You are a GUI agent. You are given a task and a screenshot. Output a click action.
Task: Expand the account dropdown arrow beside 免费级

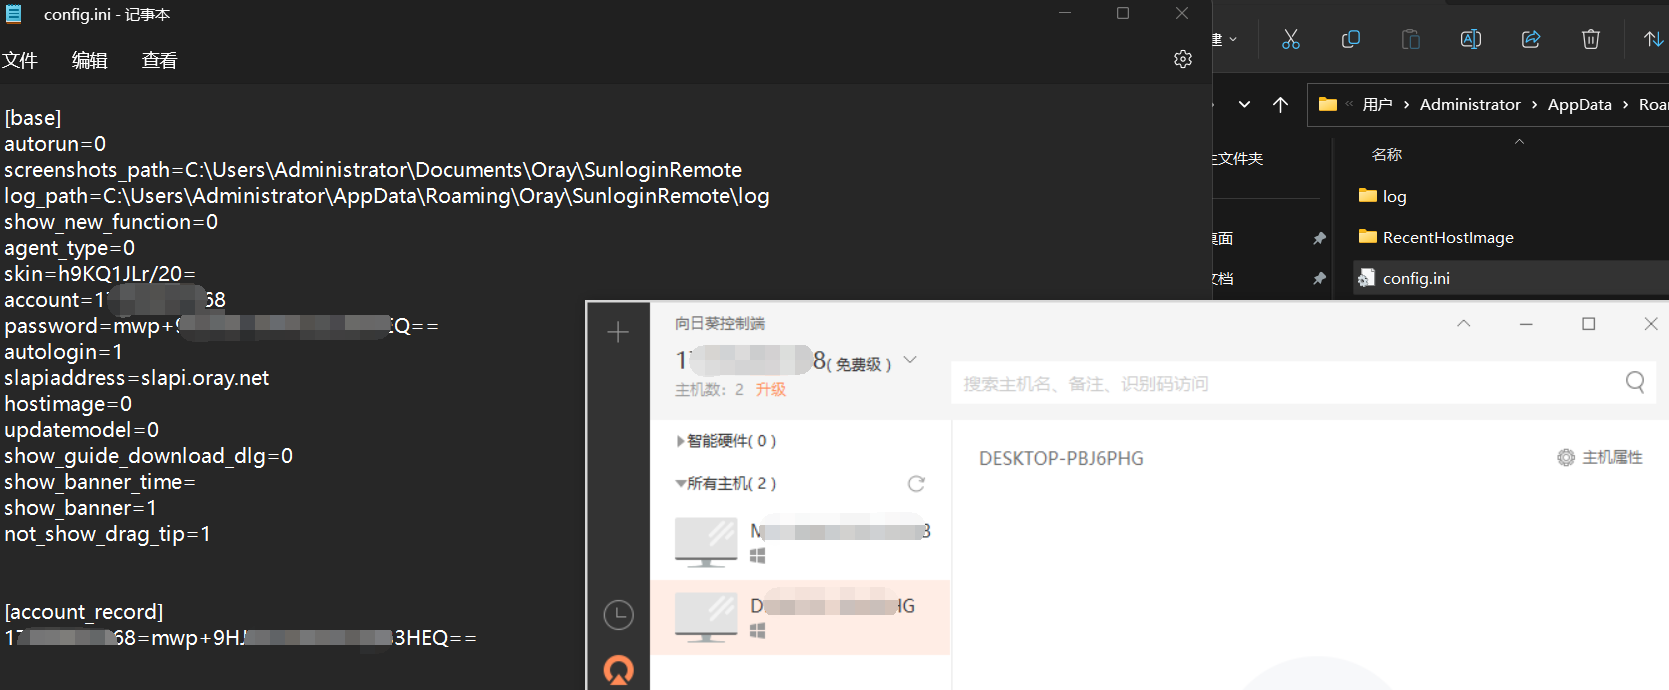910,360
